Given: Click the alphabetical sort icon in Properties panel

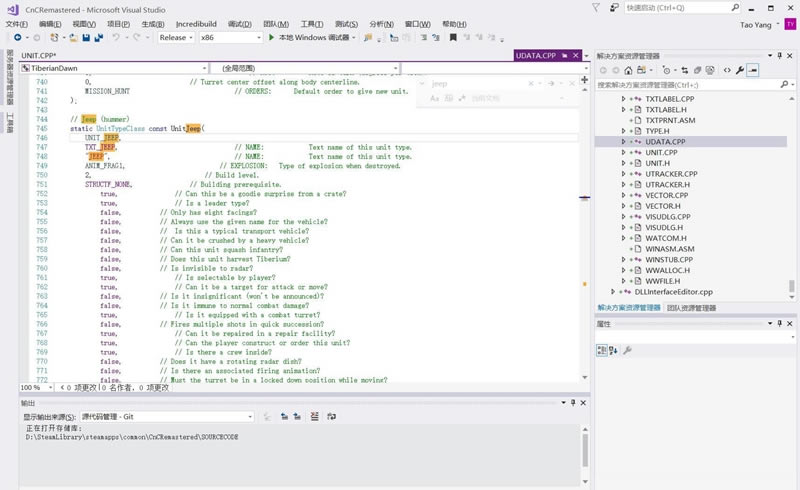Looking at the screenshot, I should 614,350.
